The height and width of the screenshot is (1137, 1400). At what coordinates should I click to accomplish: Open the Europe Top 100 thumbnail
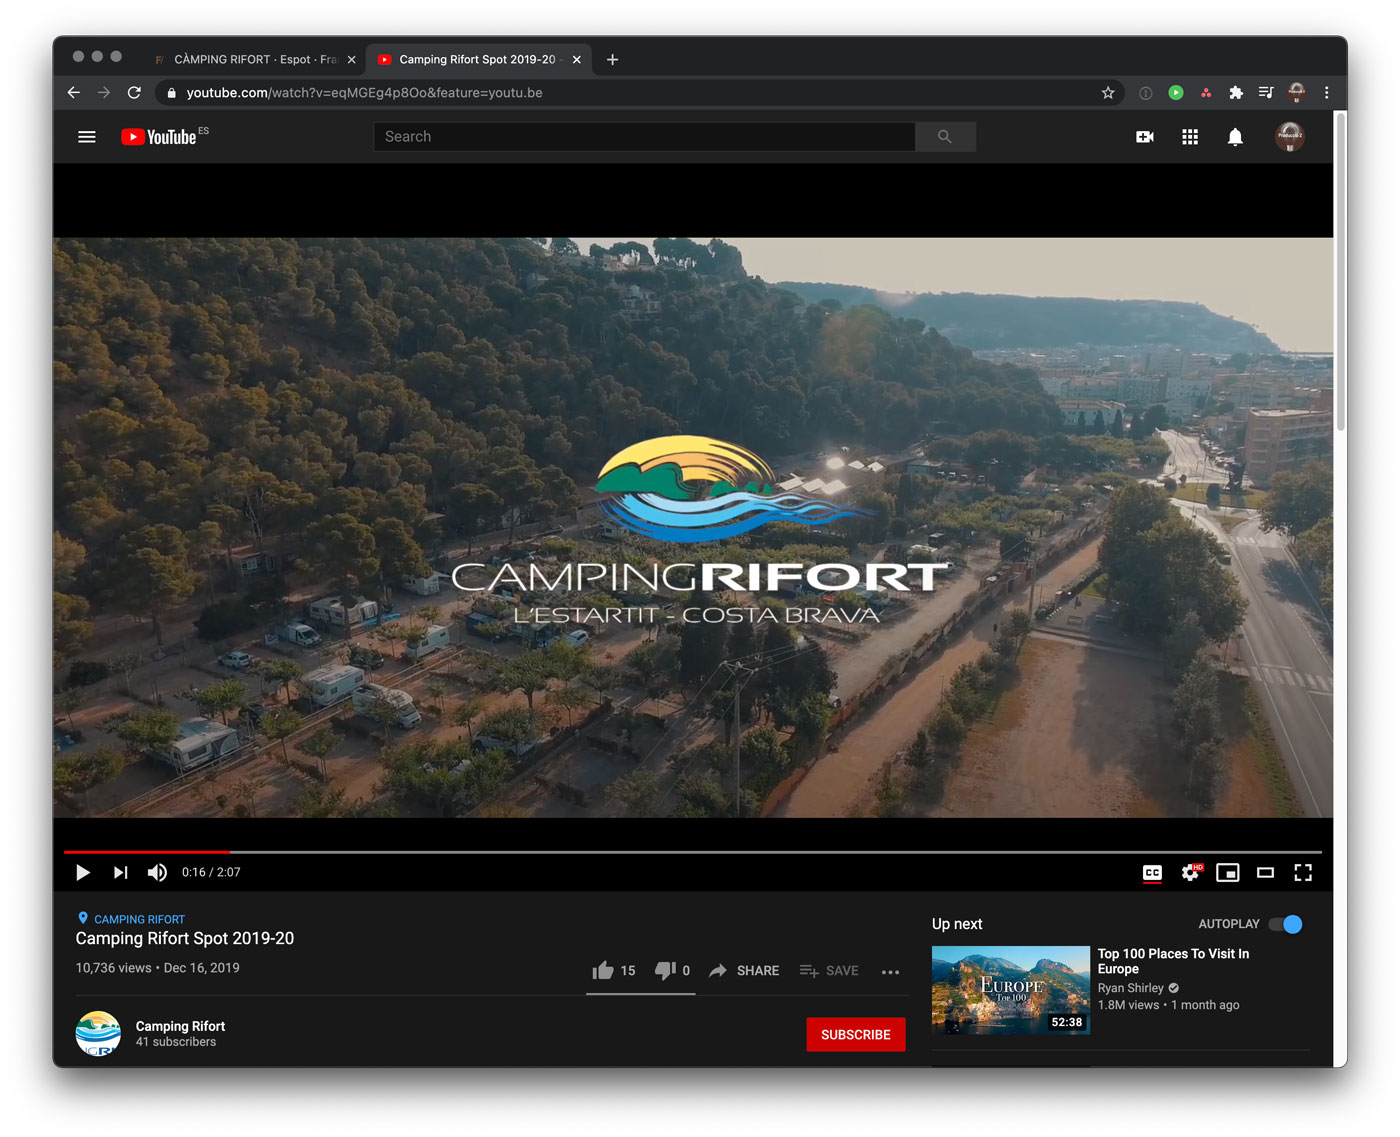(x=1011, y=990)
